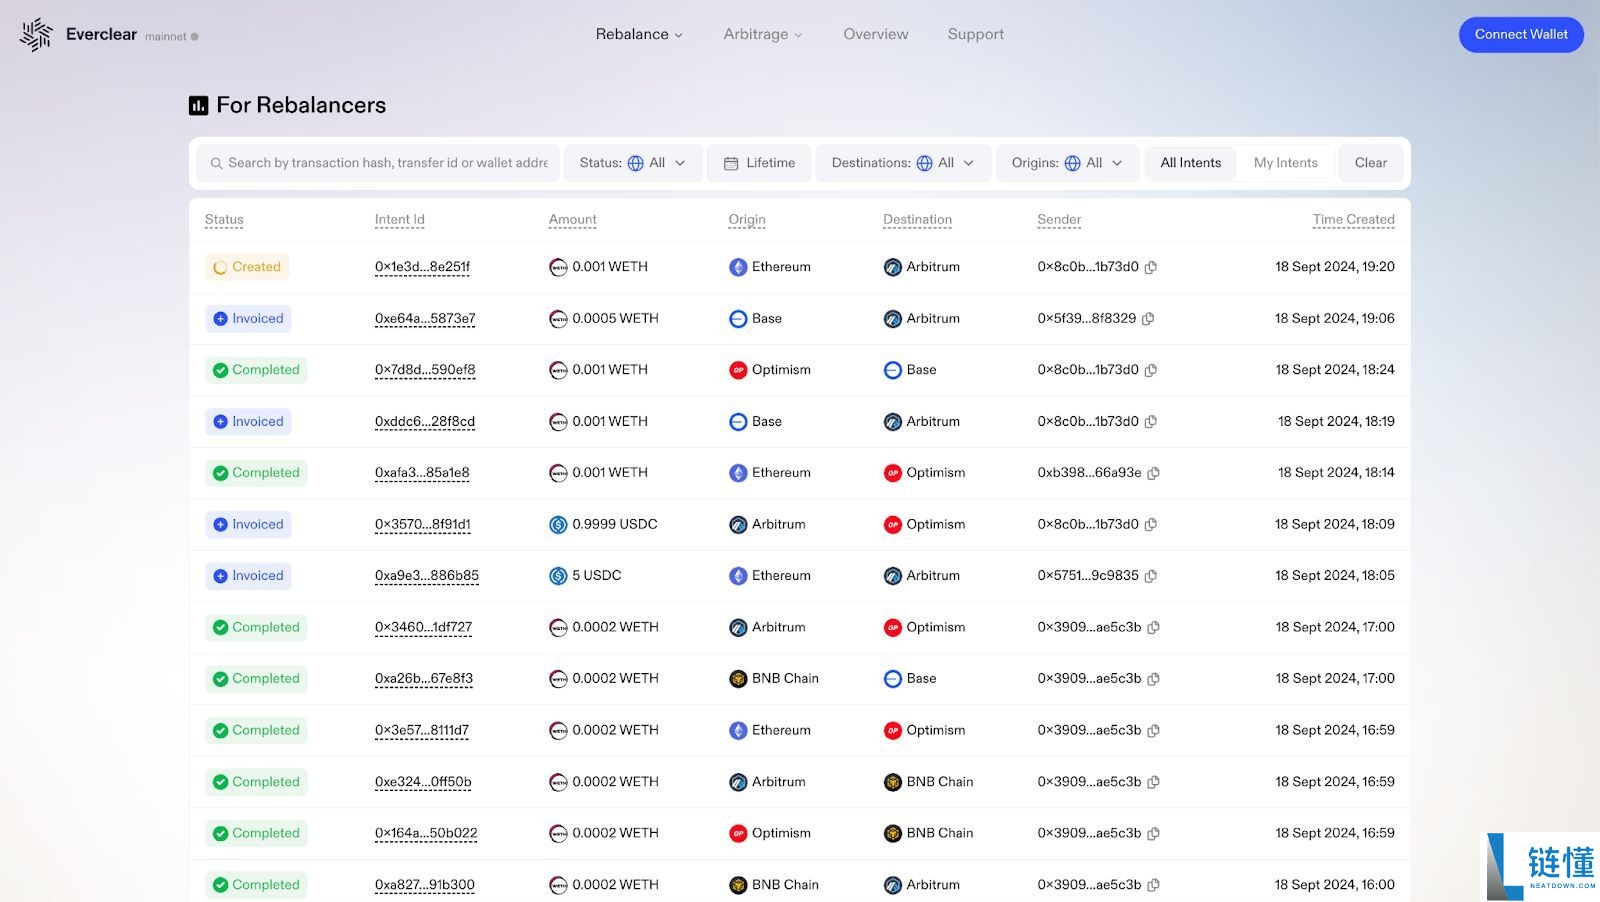Copy sender address for intent 0xddc6...28f8cd

pos(1151,422)
